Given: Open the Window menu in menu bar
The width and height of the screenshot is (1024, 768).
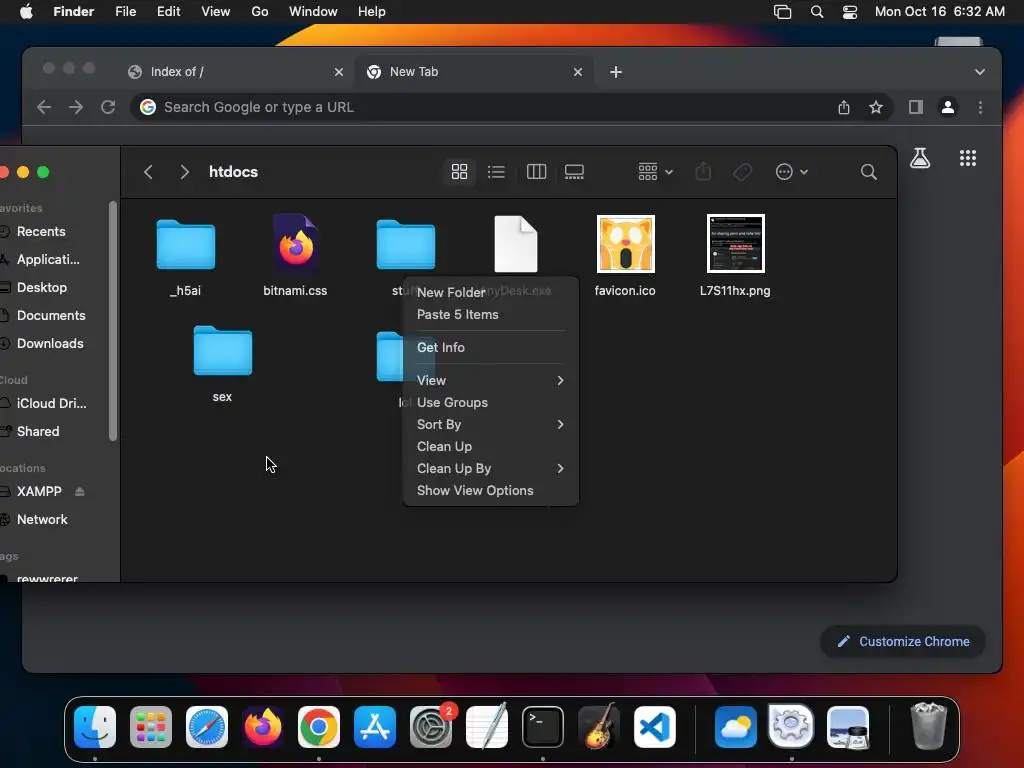Looking at the screenshot, I should click(313, 12).
